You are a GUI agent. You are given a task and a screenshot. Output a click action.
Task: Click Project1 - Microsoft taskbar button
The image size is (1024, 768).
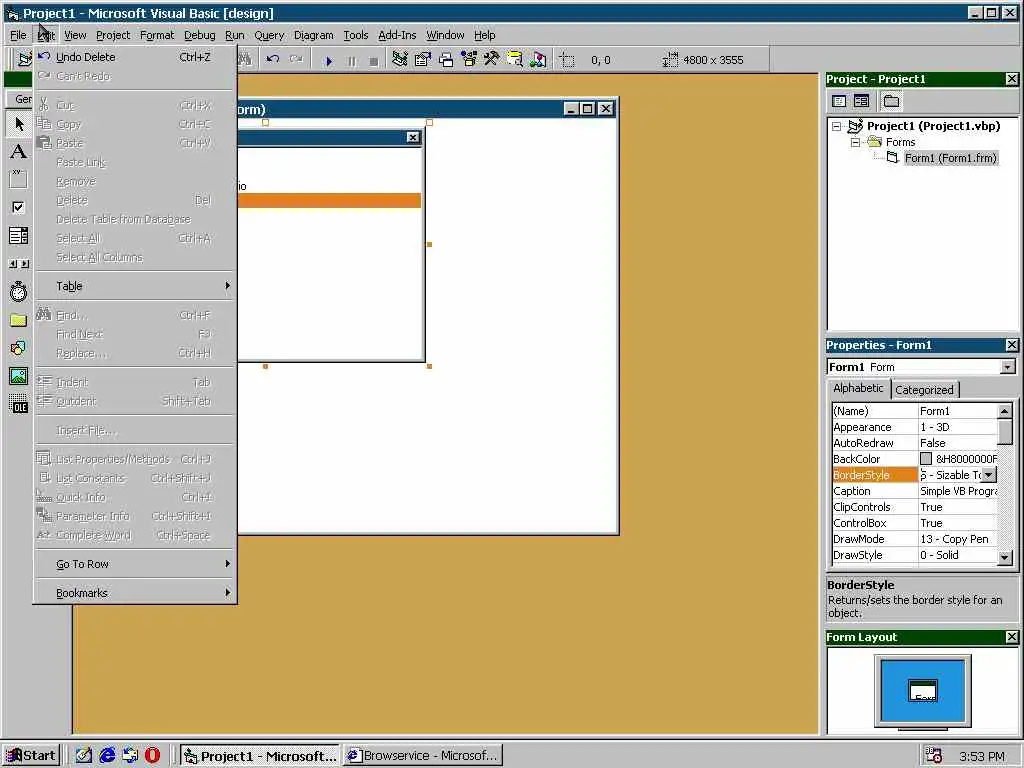(260, 756)
